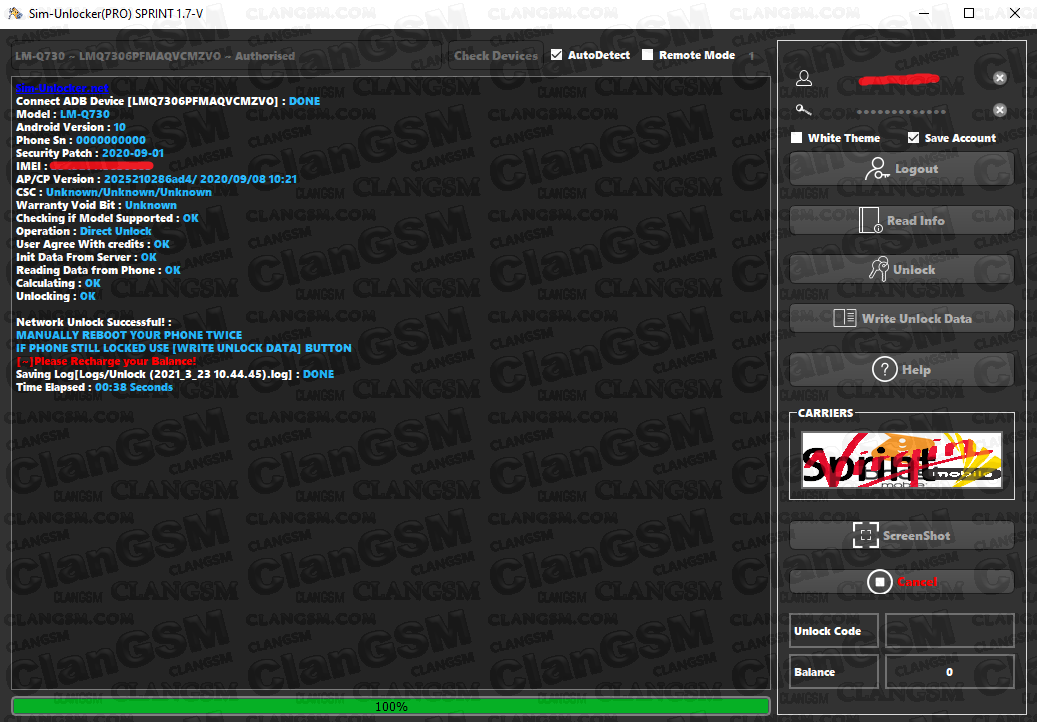Clear the password field with X icon

pos(1000,110)
